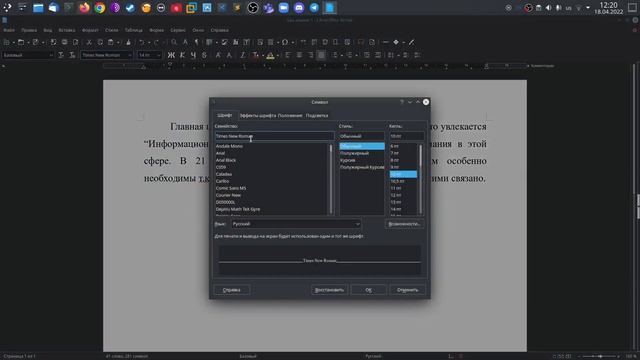Select the Полужирный style
Viewport: 640px width, 360px height.
click(x=362, y=153)
